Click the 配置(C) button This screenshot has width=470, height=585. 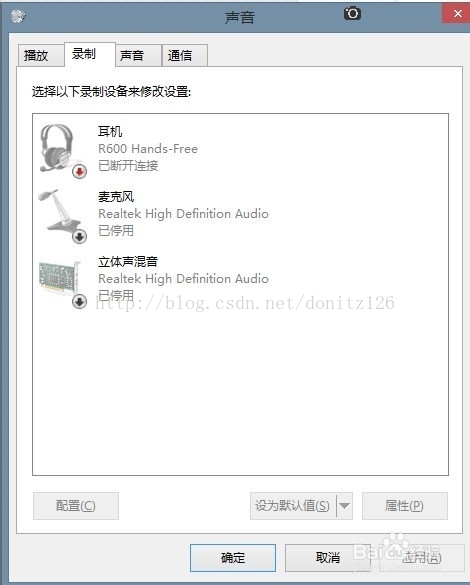76,506
